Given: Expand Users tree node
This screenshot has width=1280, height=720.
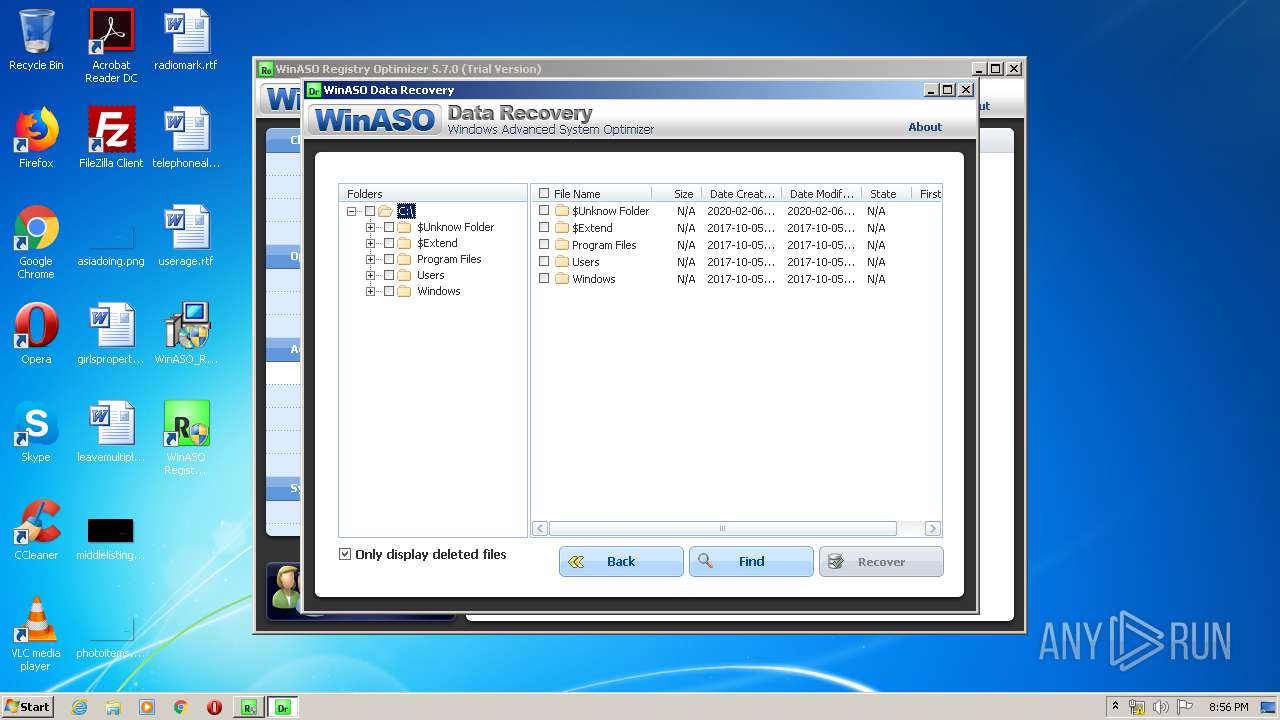Looking at the screenshot, I should [x=370, y=275].
